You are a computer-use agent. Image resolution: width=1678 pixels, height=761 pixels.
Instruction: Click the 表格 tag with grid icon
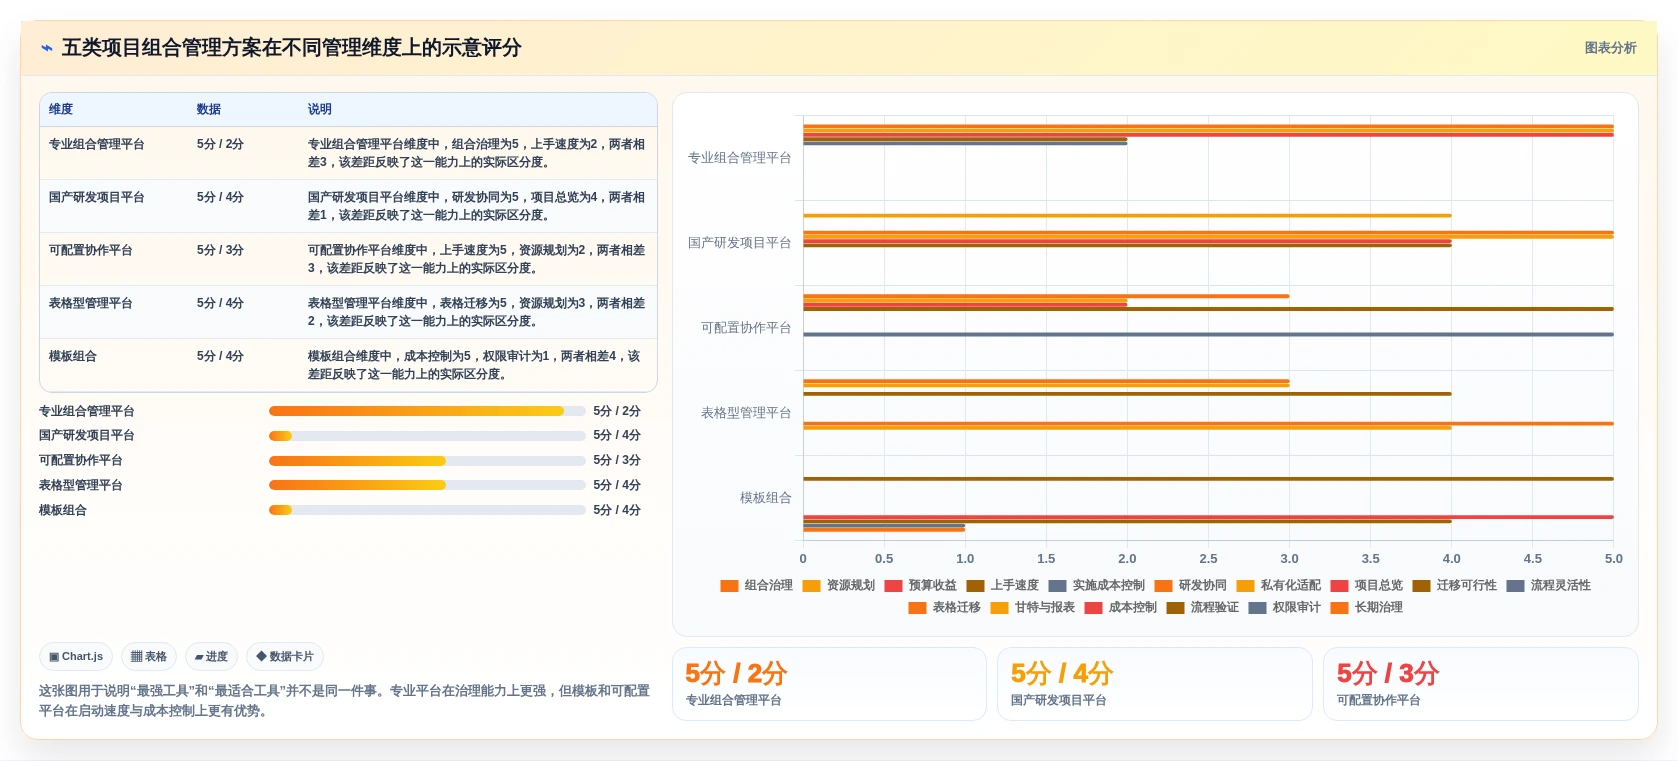(149, 657)
